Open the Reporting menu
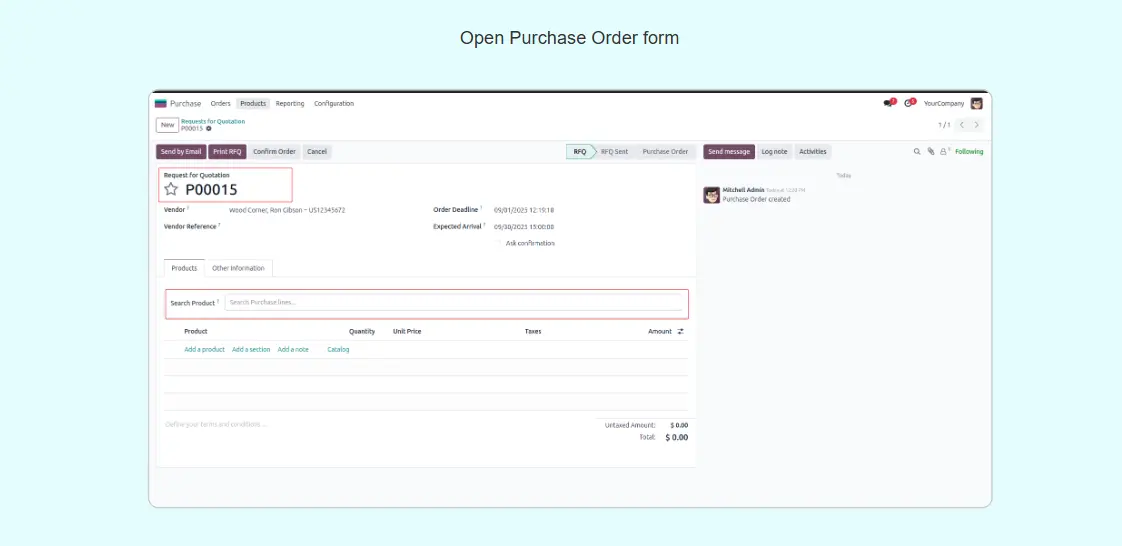This screenshot has width=1122, height=546. tap(290, 103)
